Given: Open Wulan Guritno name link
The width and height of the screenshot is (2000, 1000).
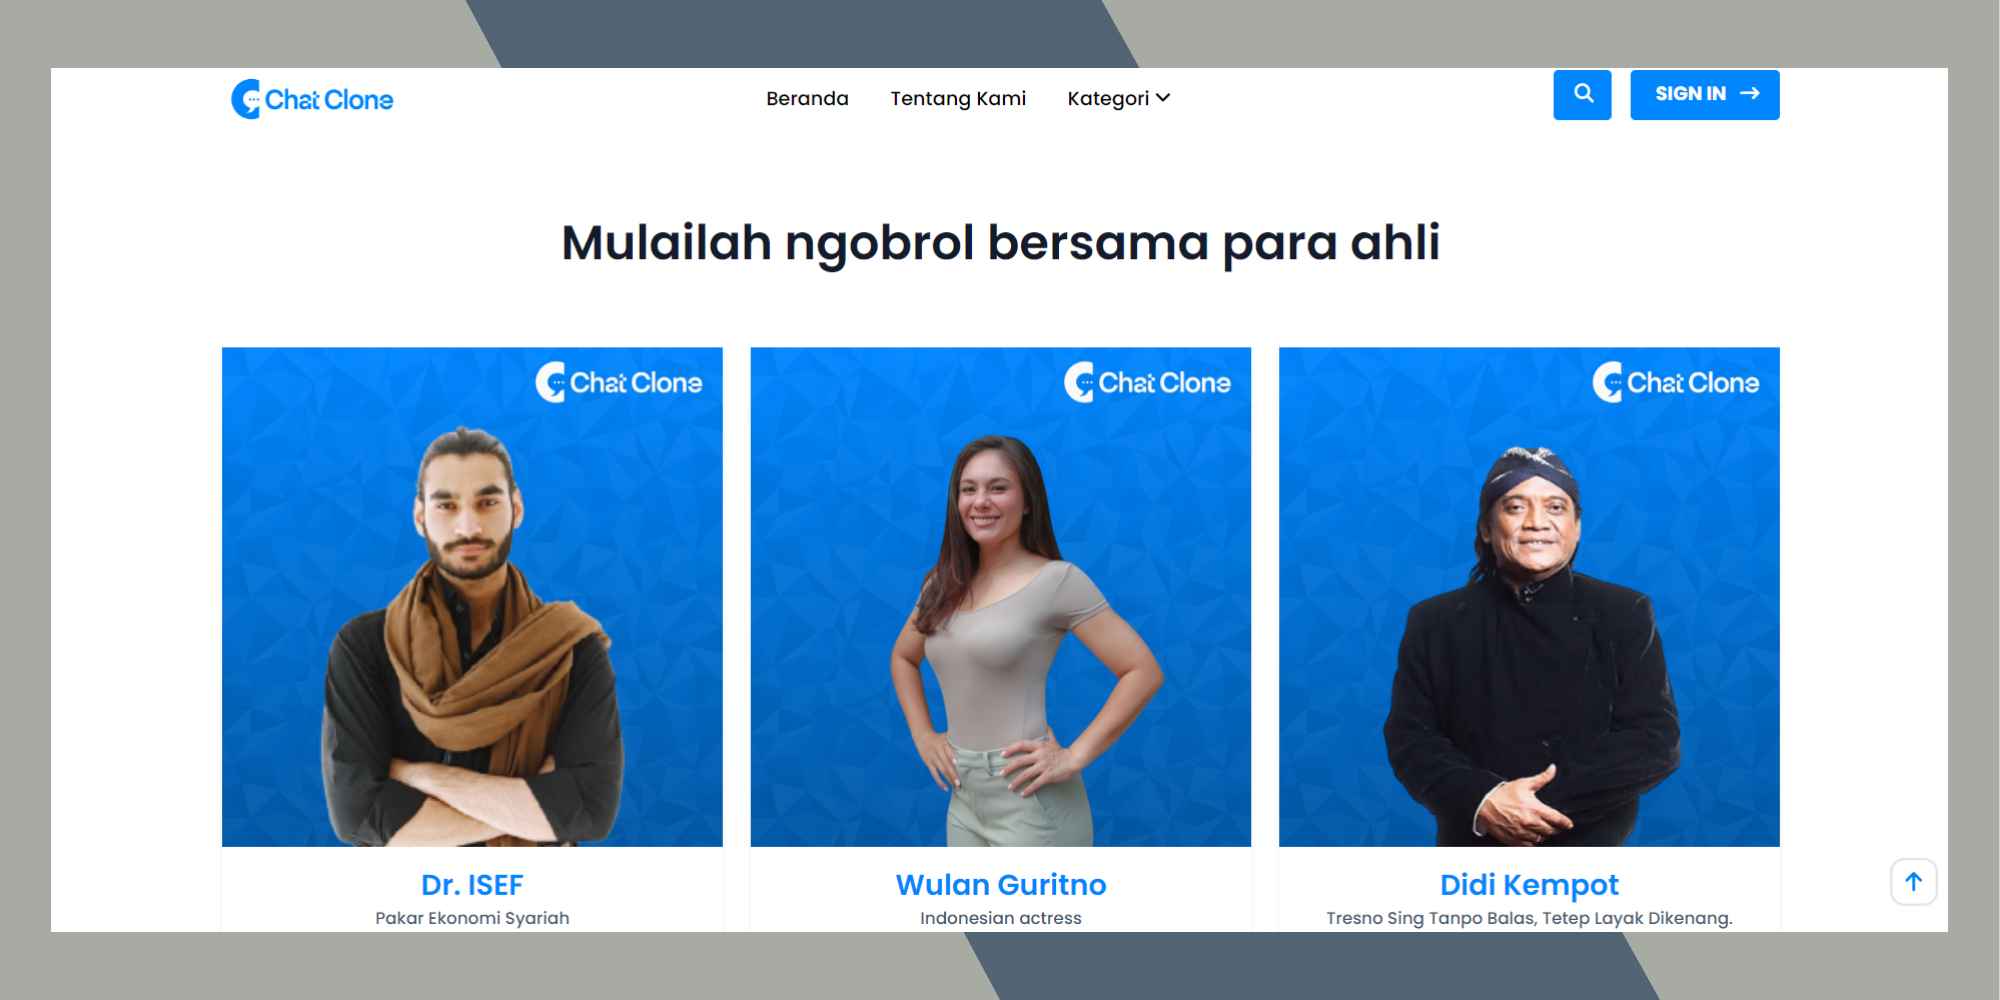Looking at the screenshot, I should (x=1001, y=885).
